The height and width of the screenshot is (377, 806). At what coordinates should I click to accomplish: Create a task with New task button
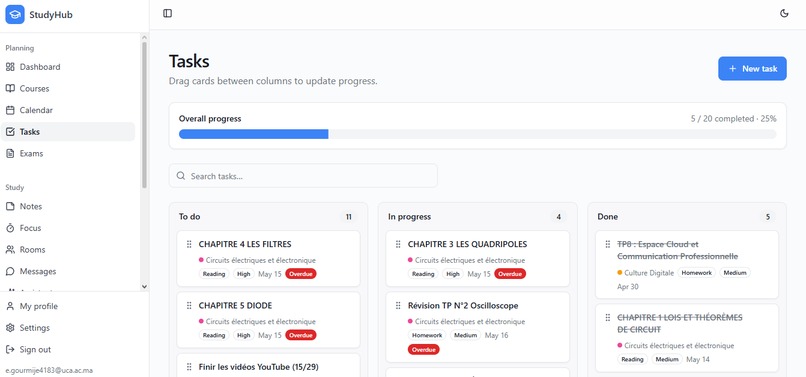pyautogui.click(x=752, y=68)
